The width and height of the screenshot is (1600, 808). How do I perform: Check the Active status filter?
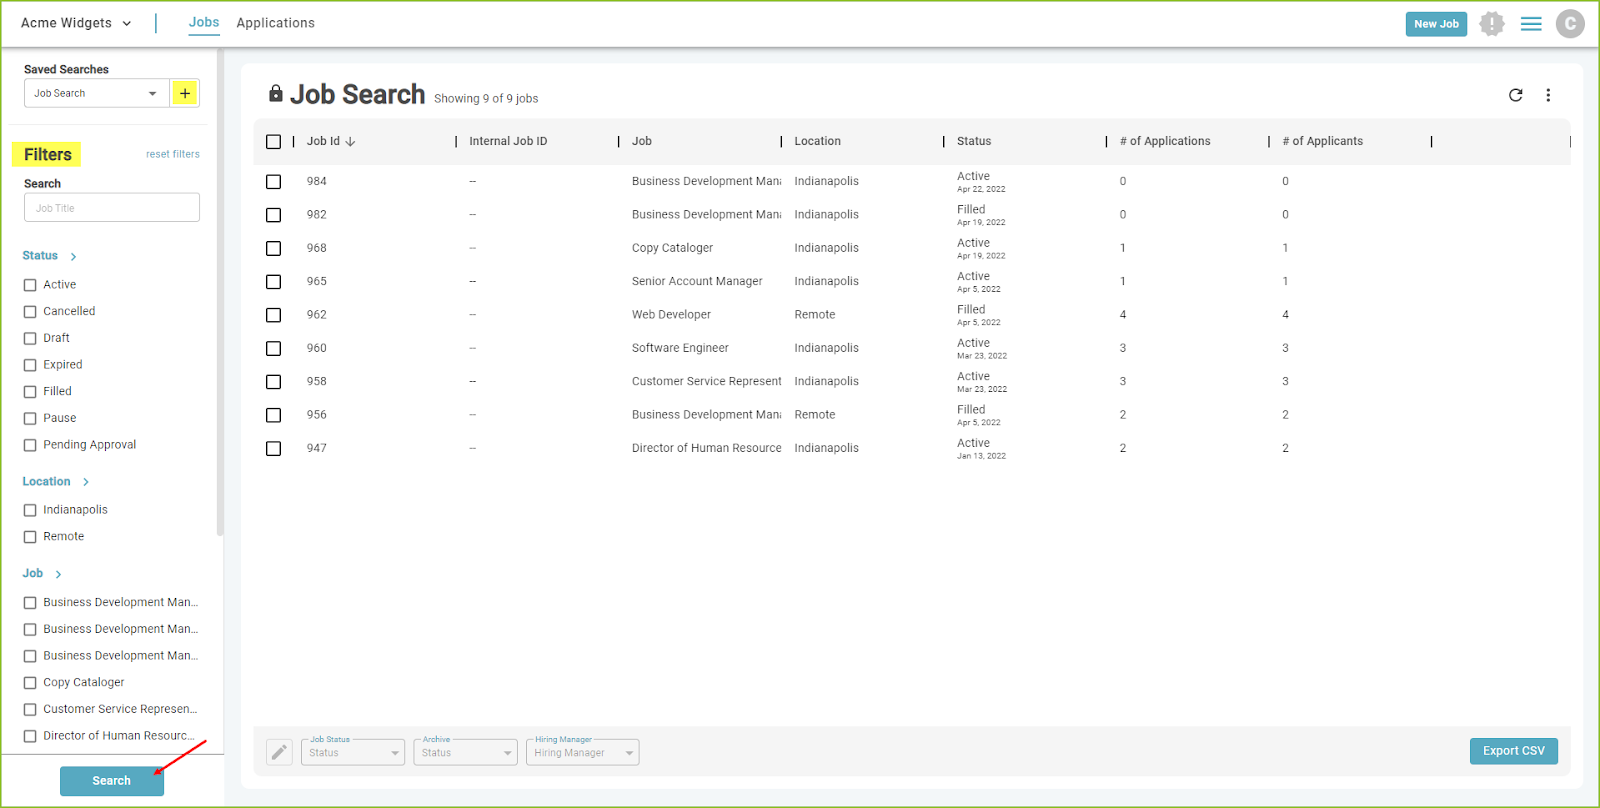pos(30,285)
